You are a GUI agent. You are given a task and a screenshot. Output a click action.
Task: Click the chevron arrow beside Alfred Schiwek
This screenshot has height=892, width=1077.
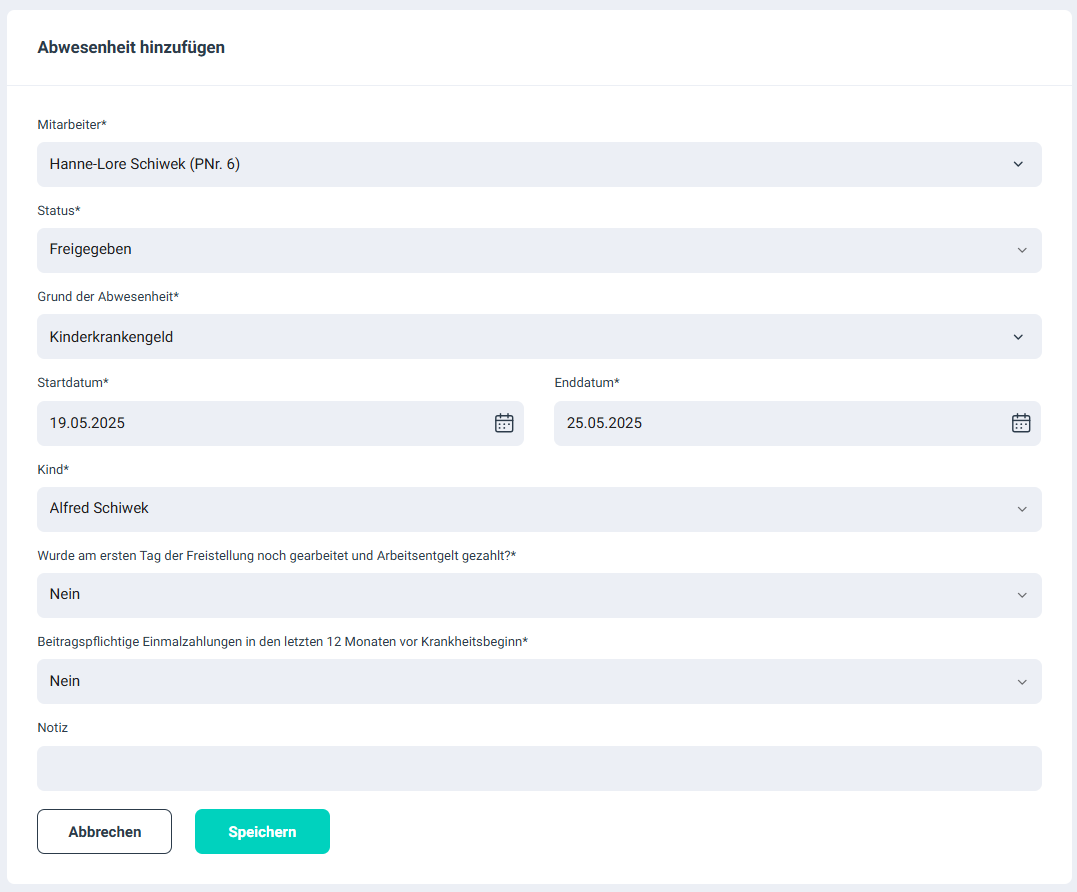(1021, 509)
